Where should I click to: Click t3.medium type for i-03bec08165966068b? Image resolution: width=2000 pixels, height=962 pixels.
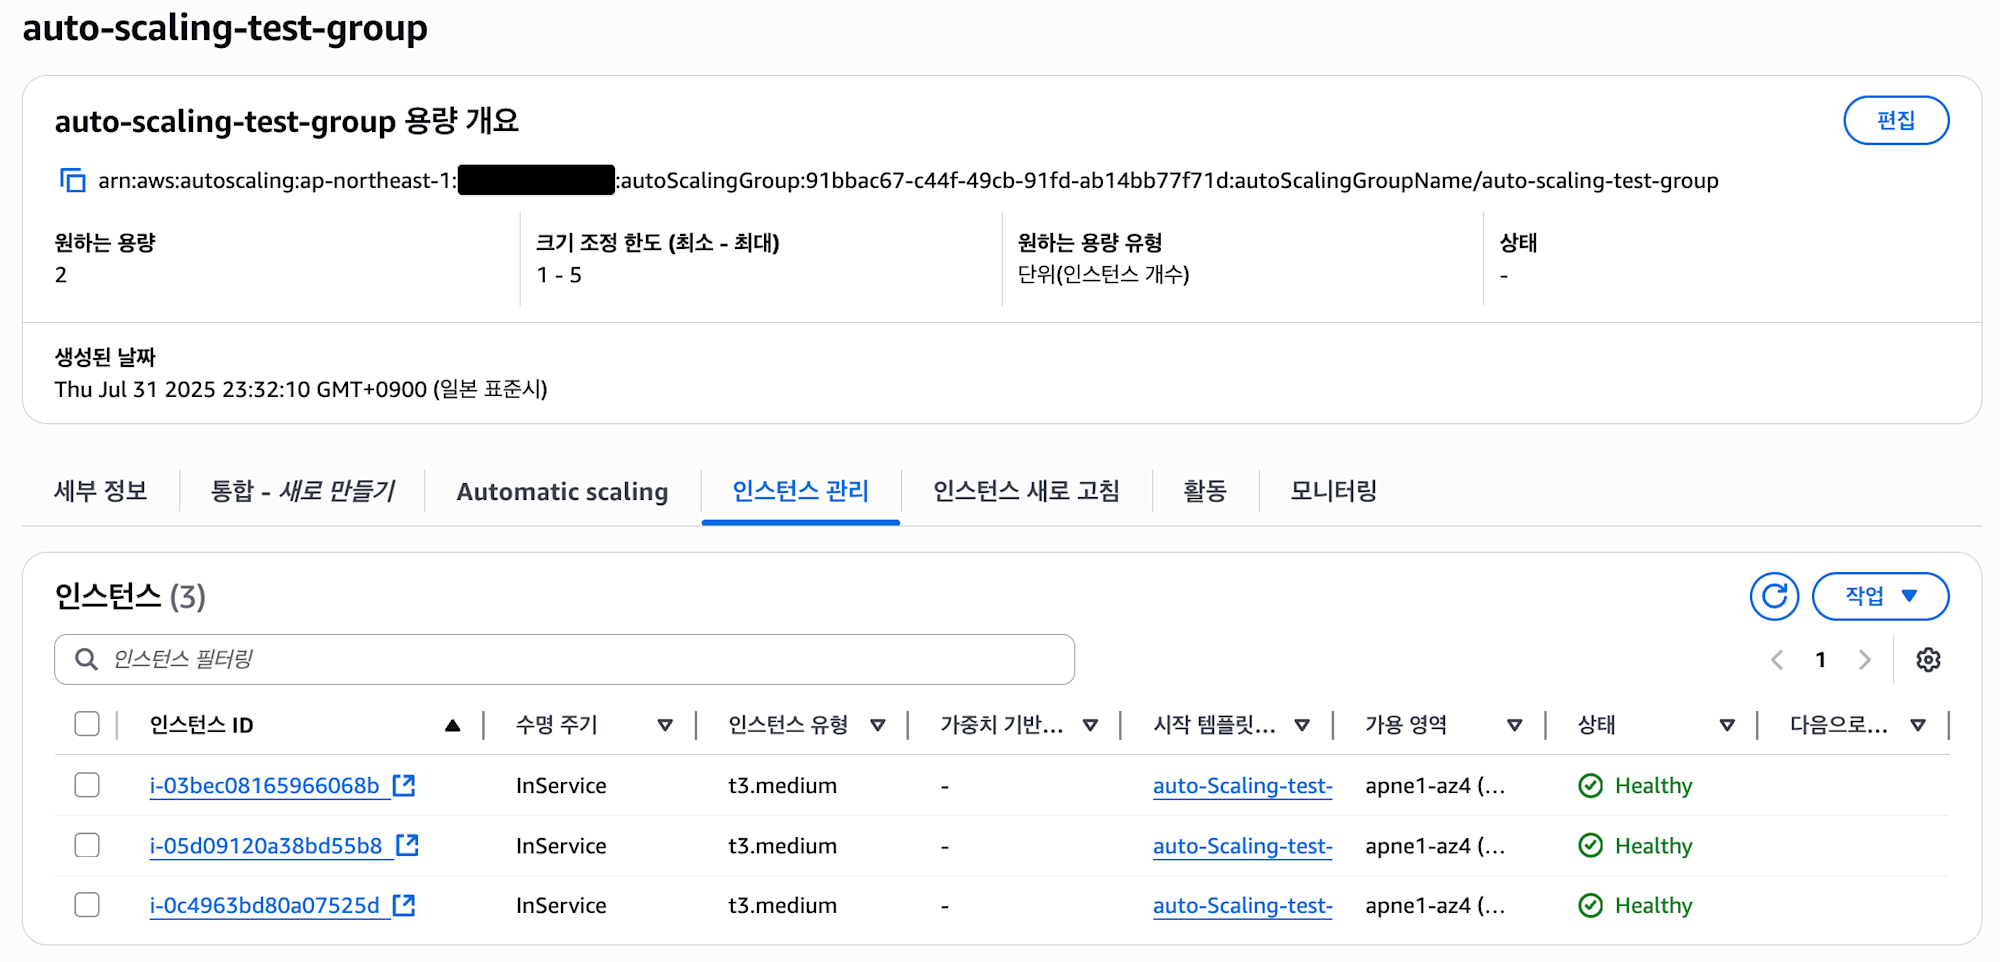[782, 786]
